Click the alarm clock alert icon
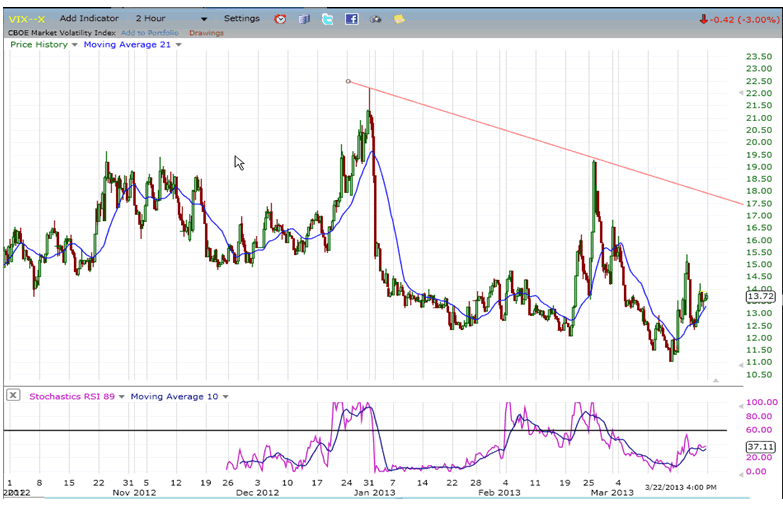The width and height of the screenshot is (783, 516). click(280, 19)
